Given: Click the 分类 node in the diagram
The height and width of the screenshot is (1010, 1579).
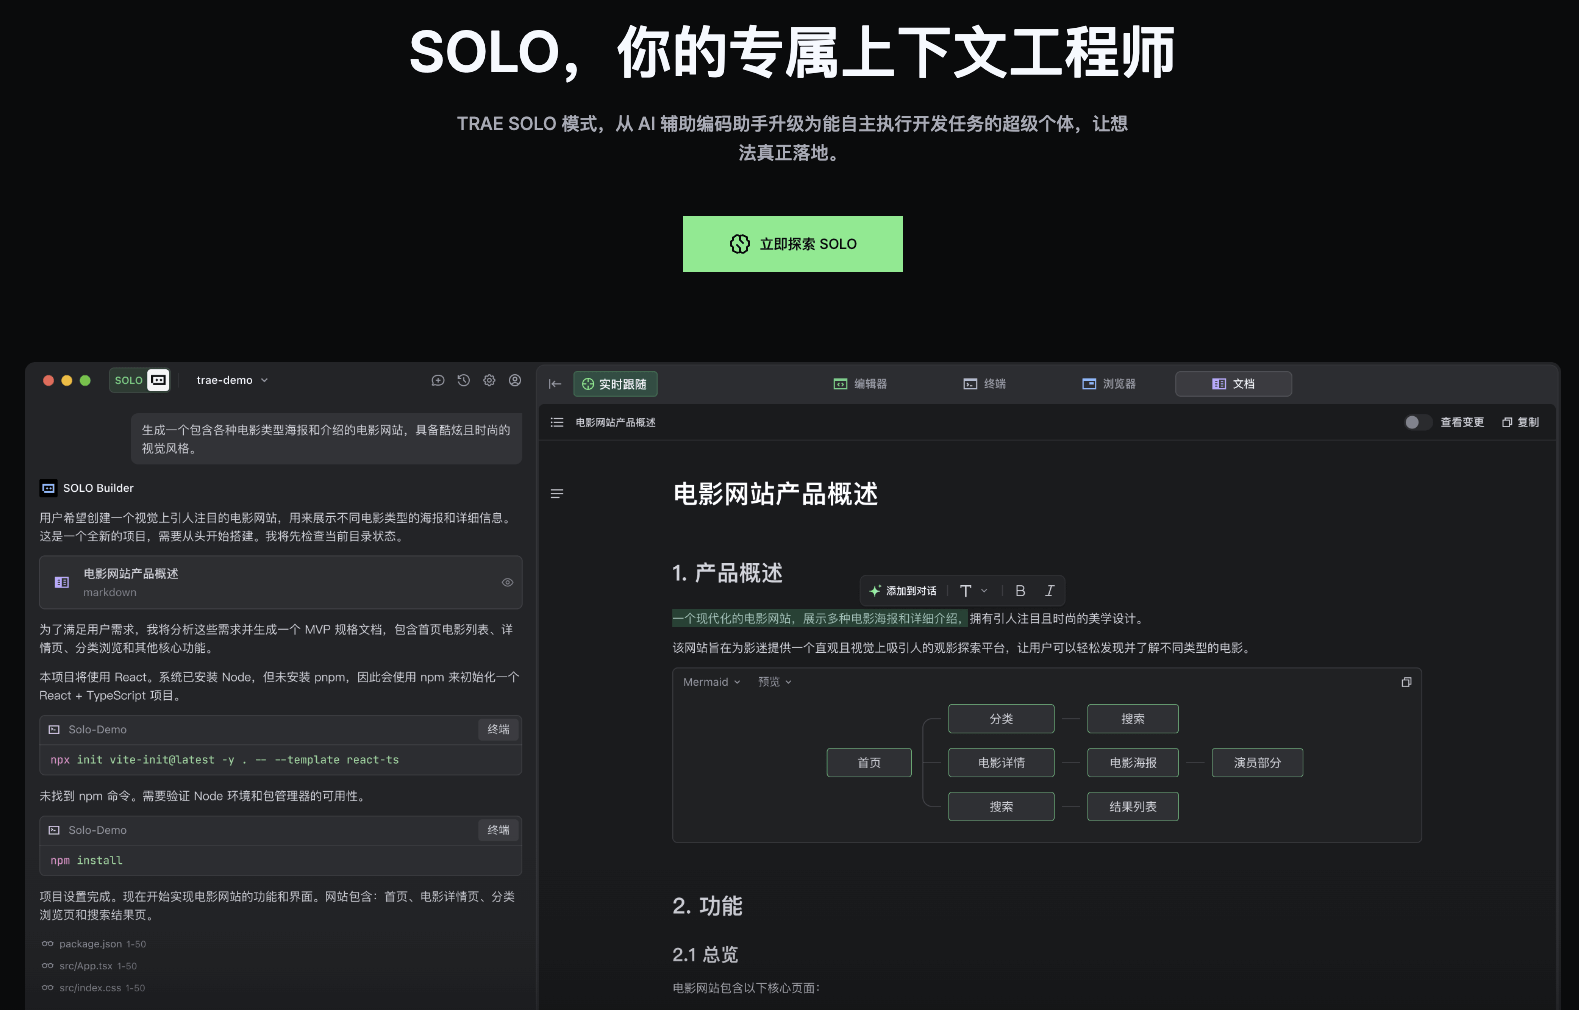Looking at the screenshot, I should (x=1001, y=719).
